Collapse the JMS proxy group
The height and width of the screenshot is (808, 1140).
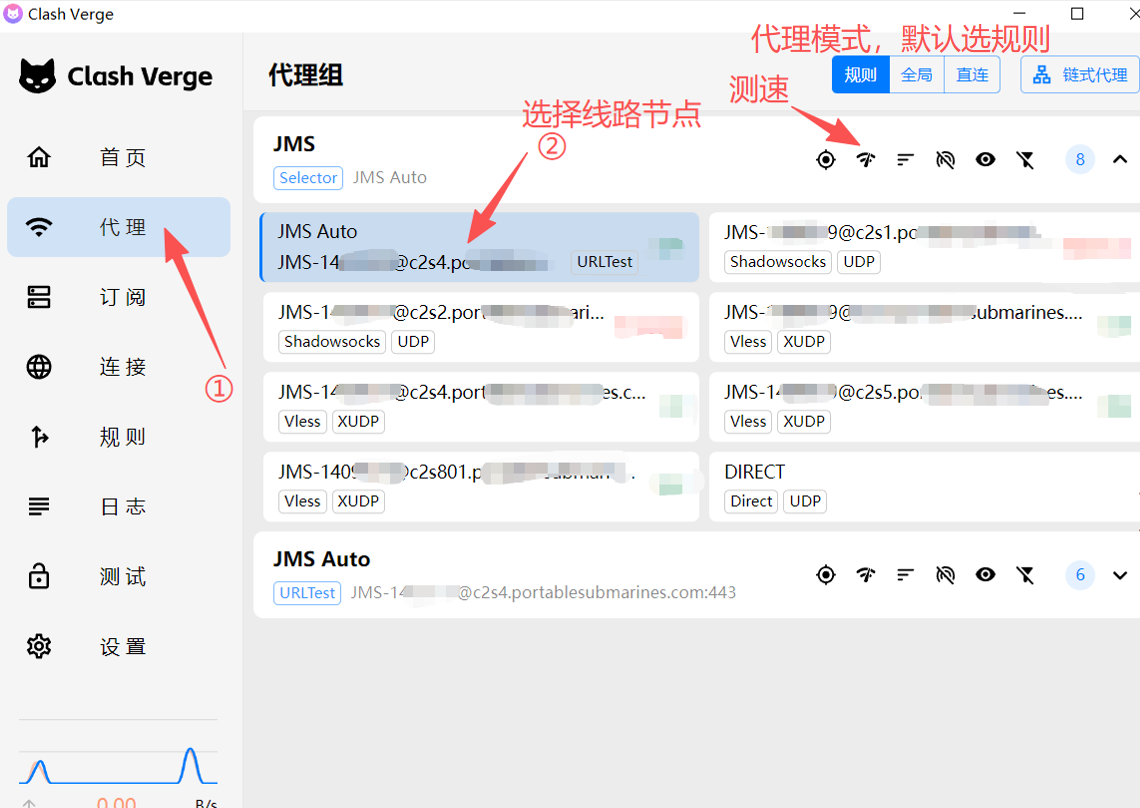coord(1120,159)
